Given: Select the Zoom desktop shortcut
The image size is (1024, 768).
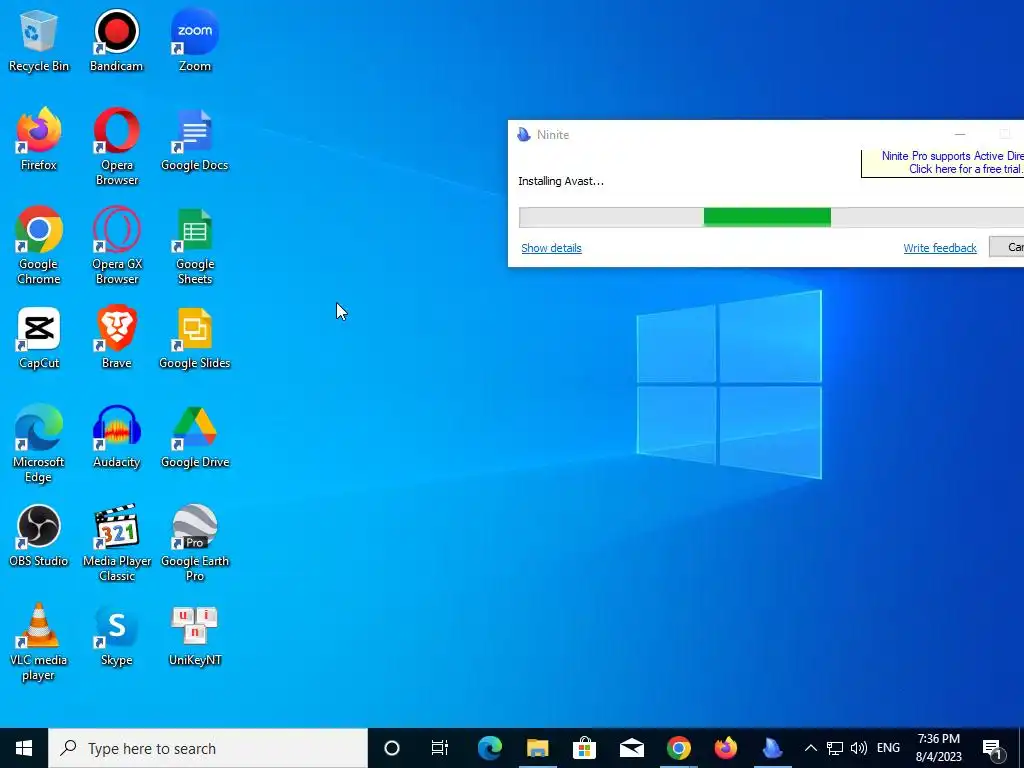Looking at the screenshot, I should [195, 40].
